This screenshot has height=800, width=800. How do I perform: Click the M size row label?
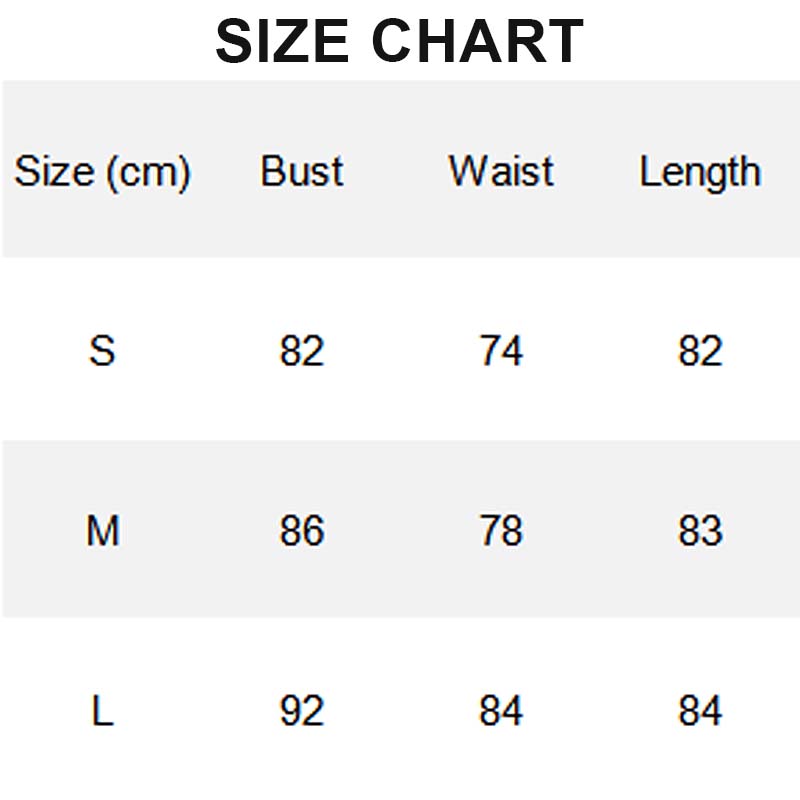click(102, 530)
